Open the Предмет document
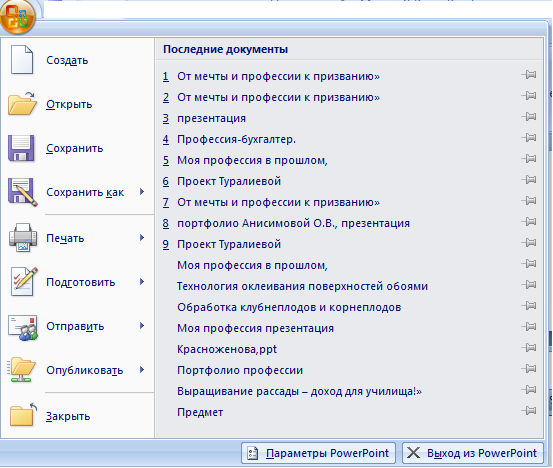The height and width of the screenshot is (468, 553). pos(200,412)
